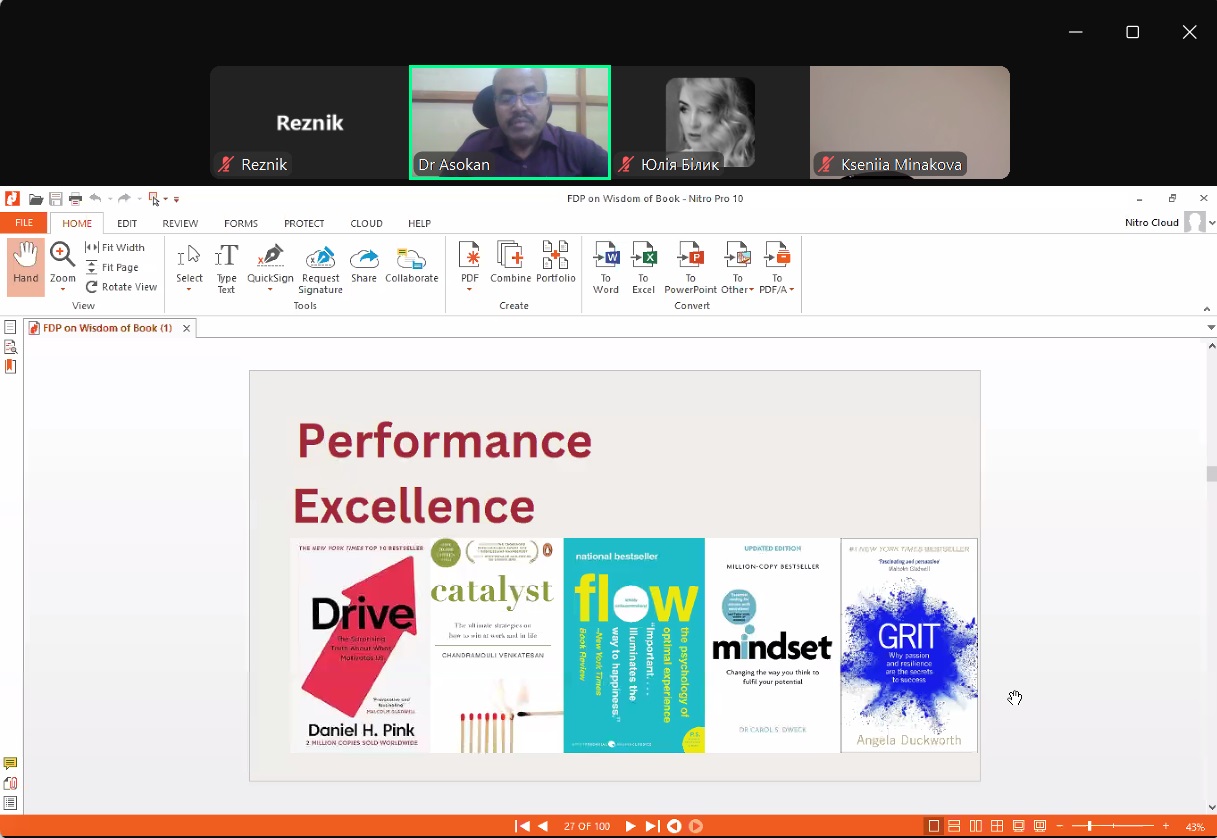Click the zoom out minus button
1217x838 pixels.
tap(1060, 826)
